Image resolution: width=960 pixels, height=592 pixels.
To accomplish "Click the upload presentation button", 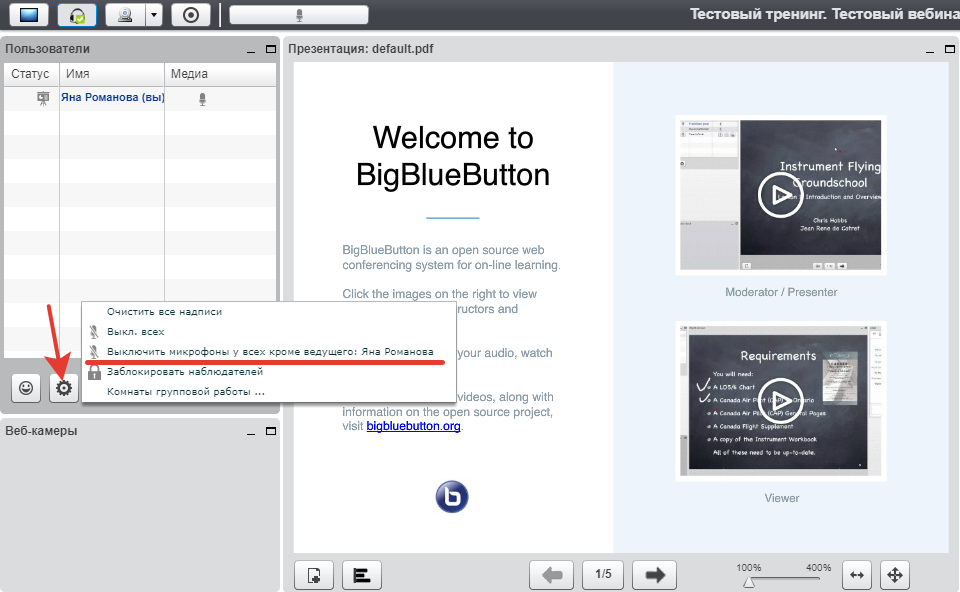I will (x=313, y=575).
